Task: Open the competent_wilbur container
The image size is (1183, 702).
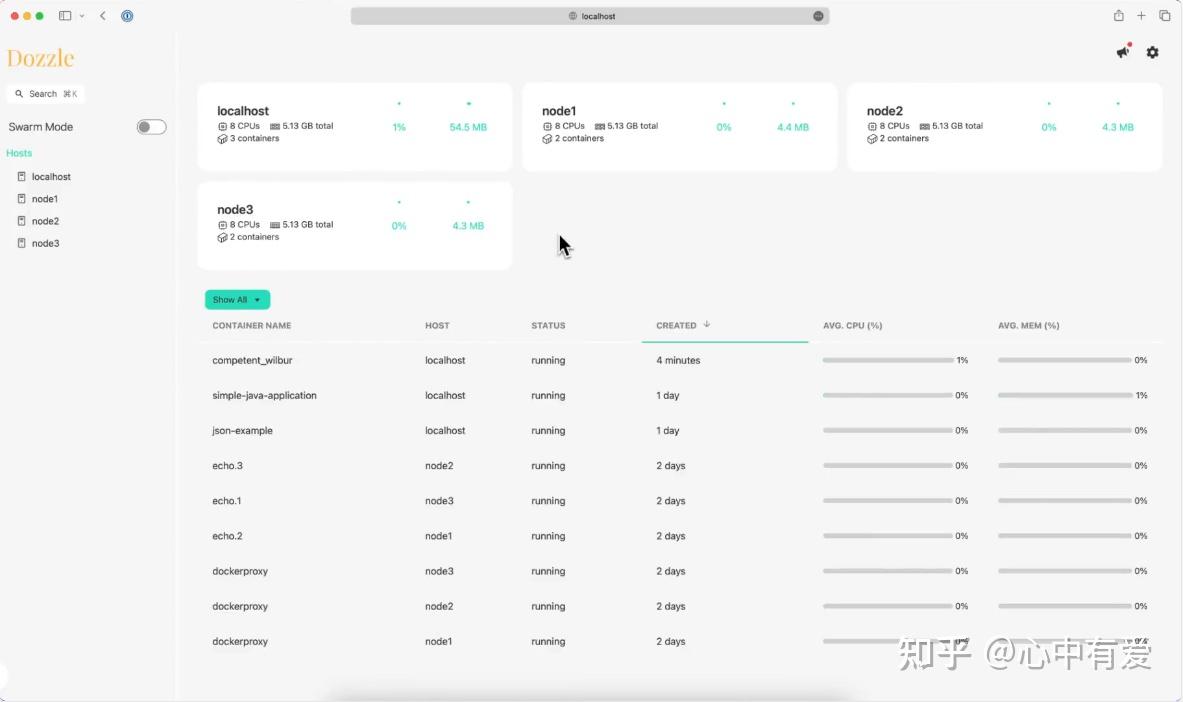Action: (252, 360)
